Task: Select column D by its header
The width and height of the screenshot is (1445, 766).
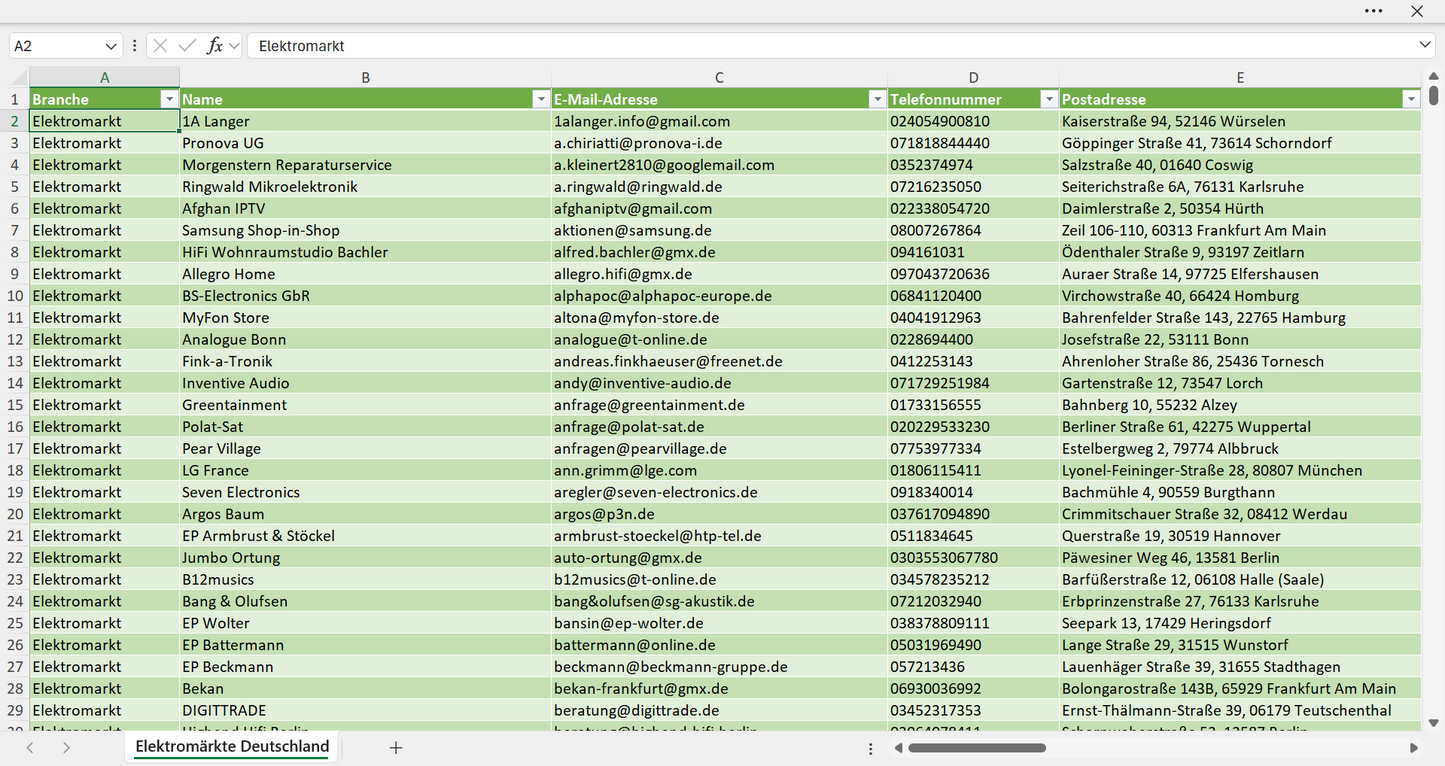Action: click(973, 77)
